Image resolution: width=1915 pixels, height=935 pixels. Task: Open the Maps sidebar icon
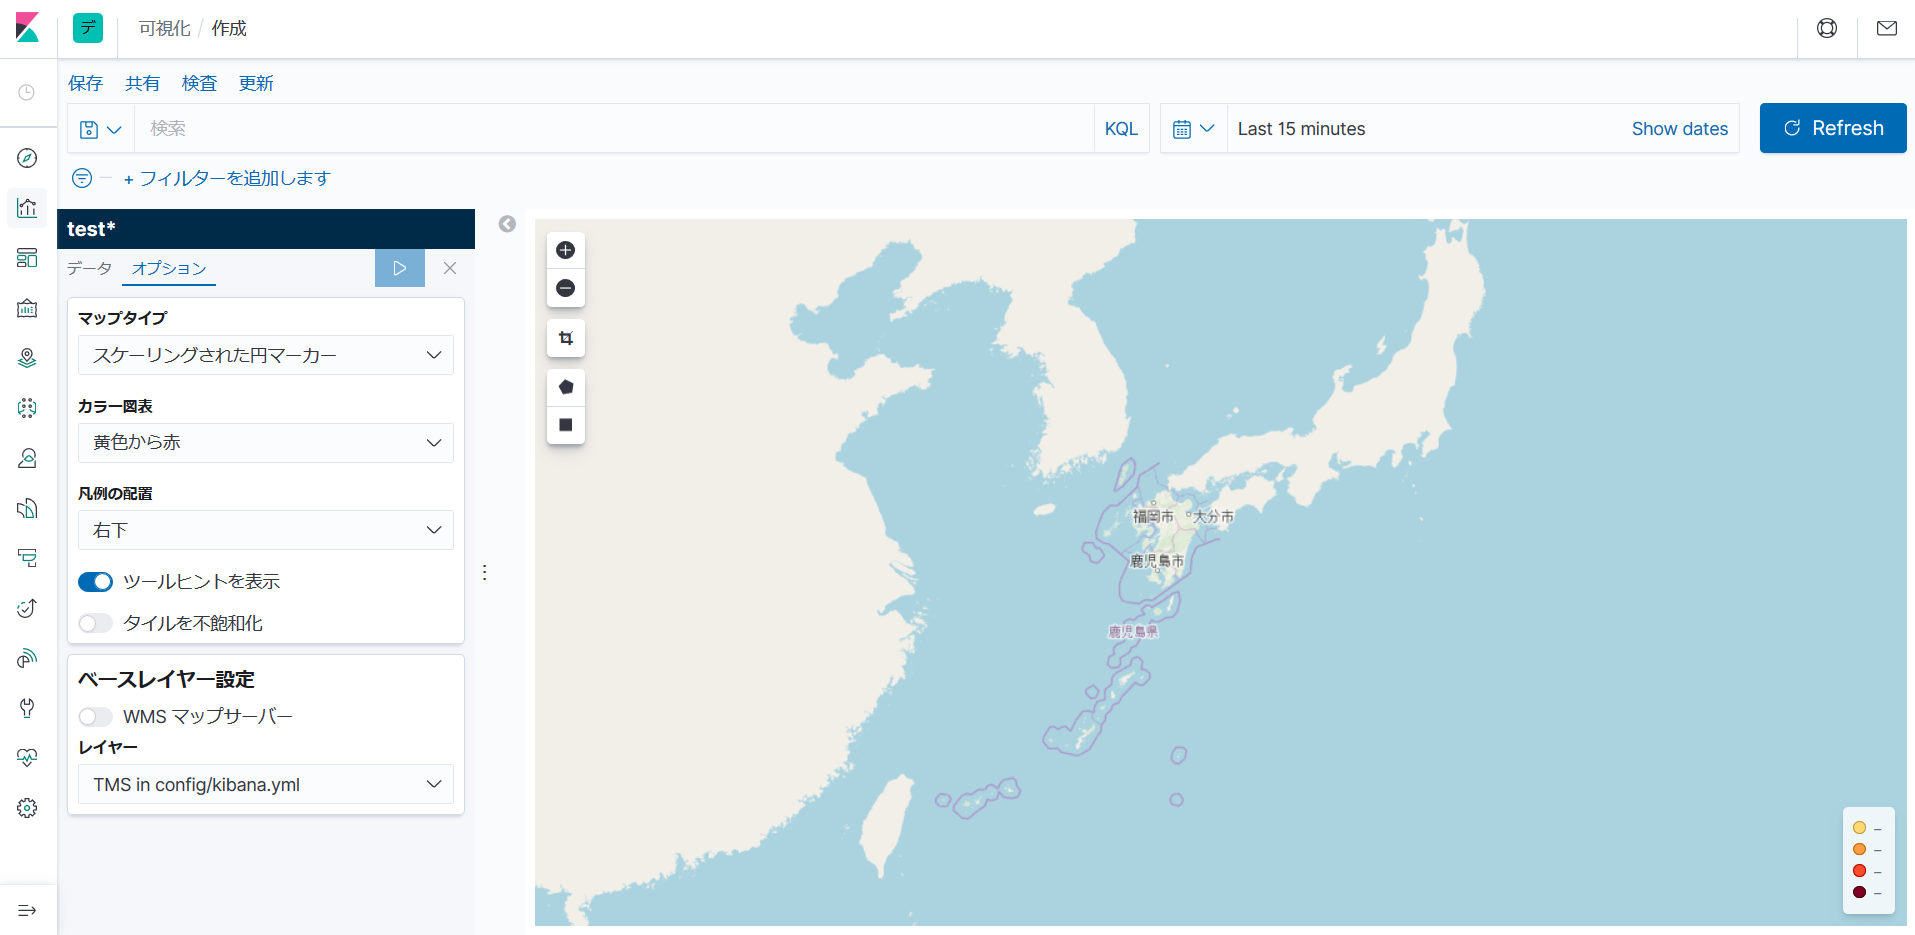coord(27,357)
